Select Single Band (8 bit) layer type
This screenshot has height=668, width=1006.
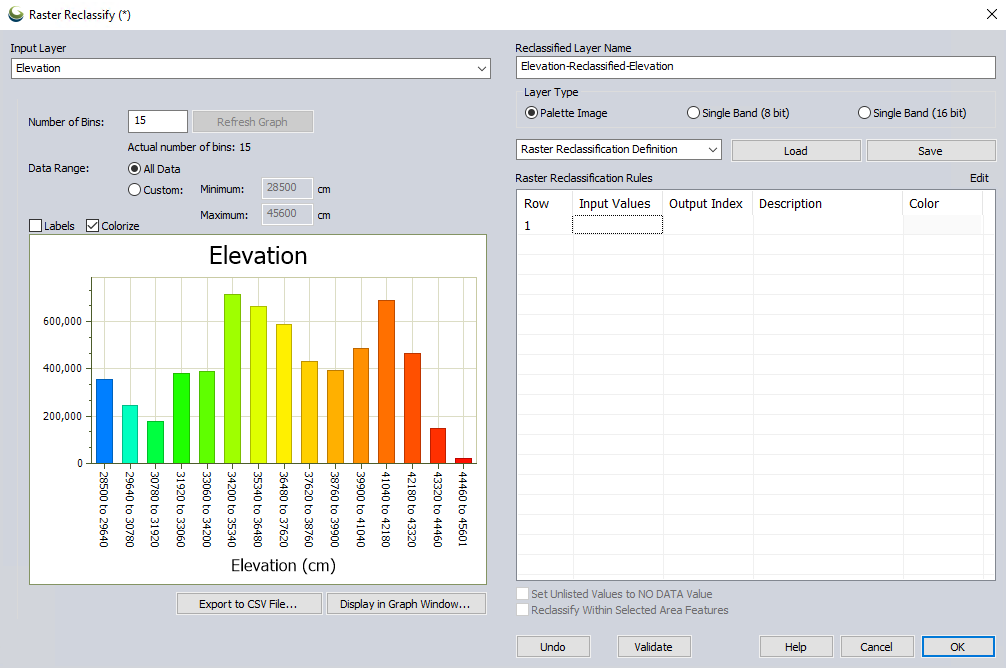pyautogui.click(x=694, y=113)
